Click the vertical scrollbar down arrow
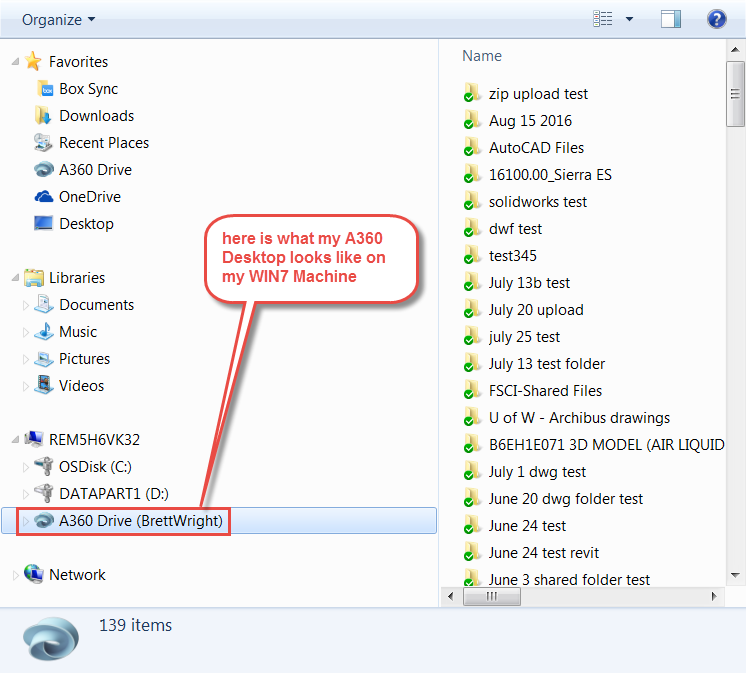 point(735,576)
